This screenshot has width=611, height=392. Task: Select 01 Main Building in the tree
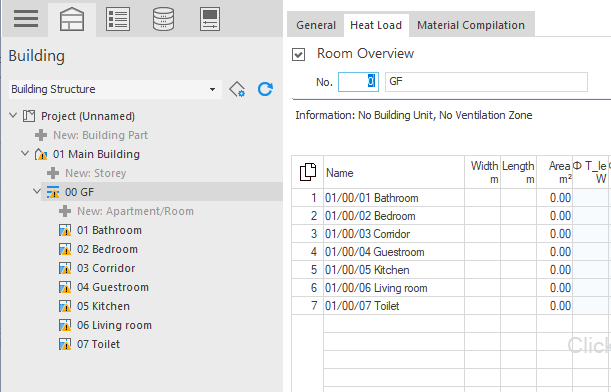tap(96, 154)
